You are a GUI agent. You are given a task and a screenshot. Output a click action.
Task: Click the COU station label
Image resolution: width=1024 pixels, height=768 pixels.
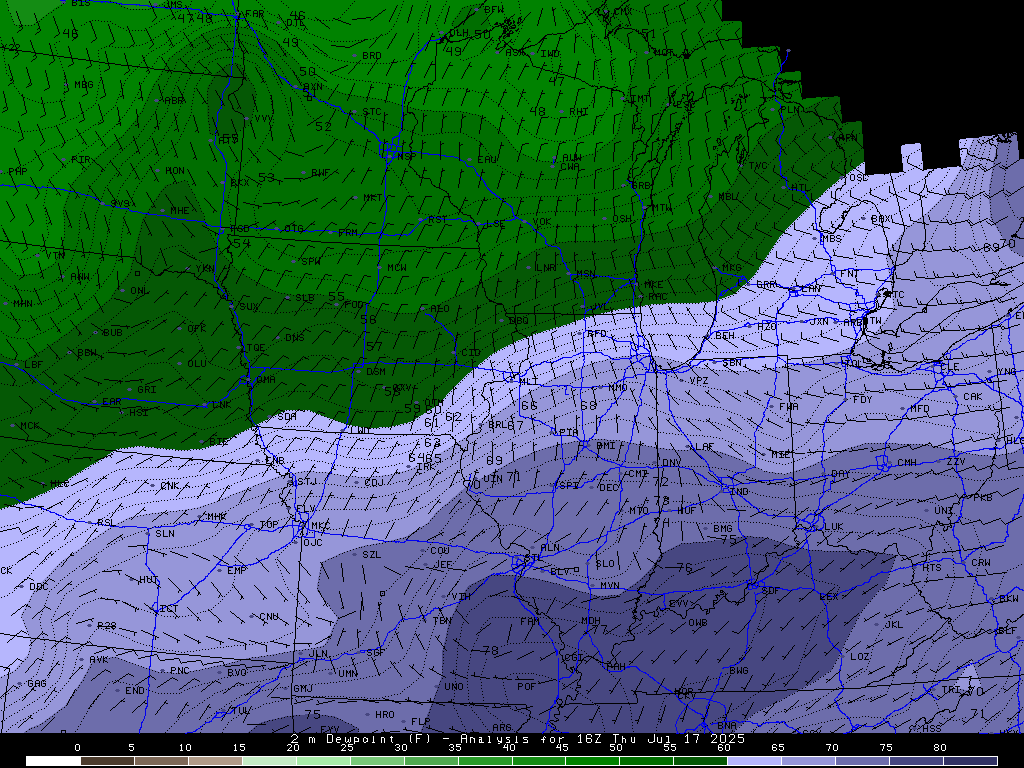coord(440,551)
